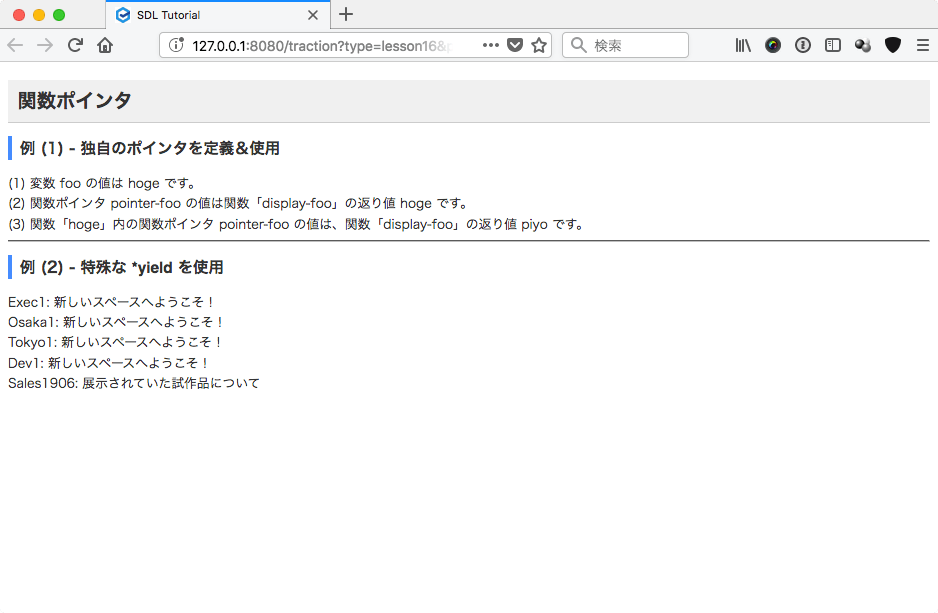
Task: Open the Firefox hamburger menu
Action: tap(922, 45)
